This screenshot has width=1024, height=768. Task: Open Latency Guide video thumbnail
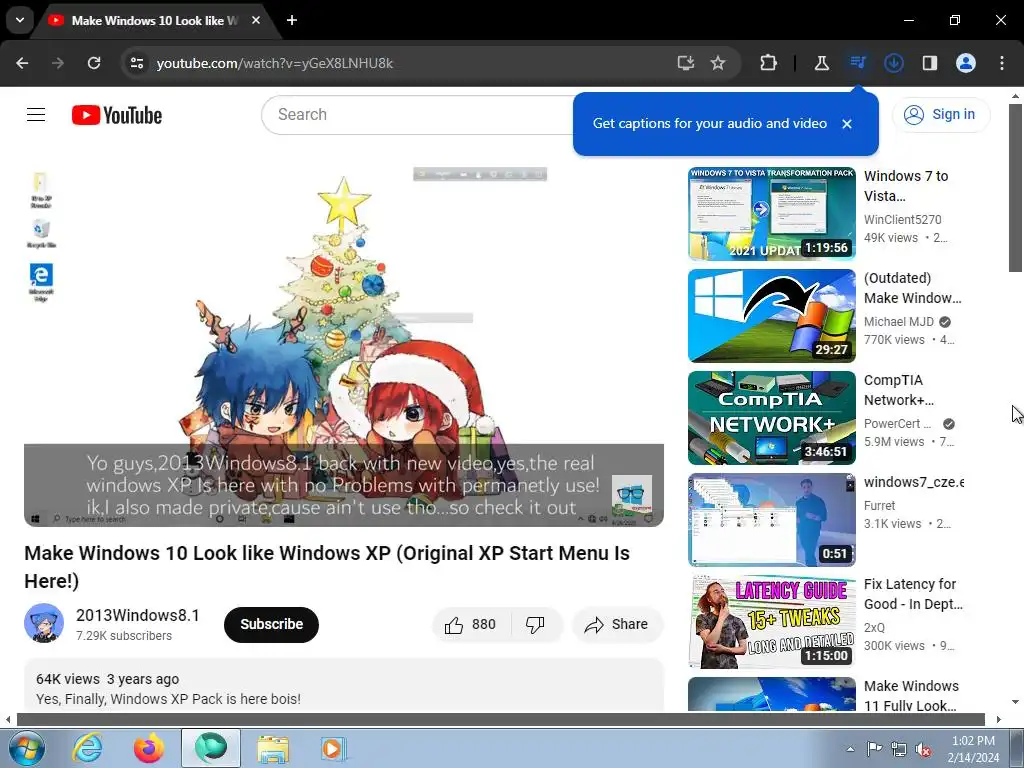click(x=771, y=622)
